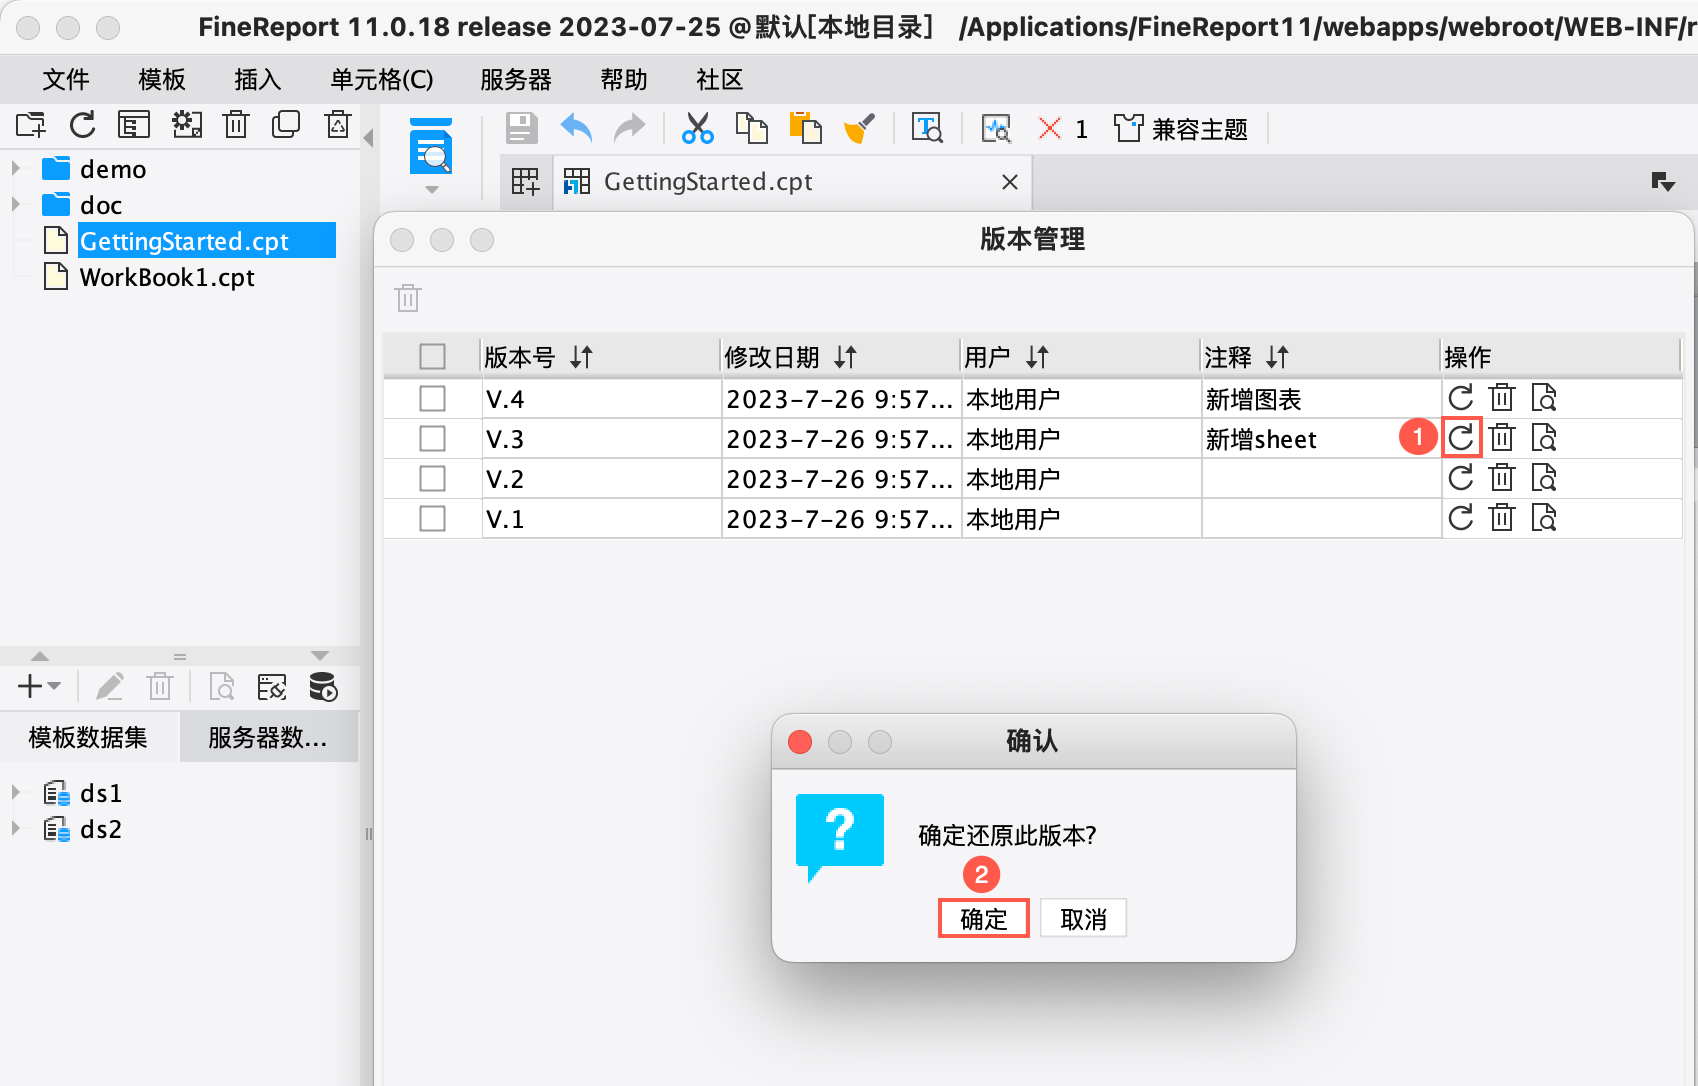This screenshot has height=1086, width=1698.
Task: Expand the demo folder
Action: click(x=16, y=168)
